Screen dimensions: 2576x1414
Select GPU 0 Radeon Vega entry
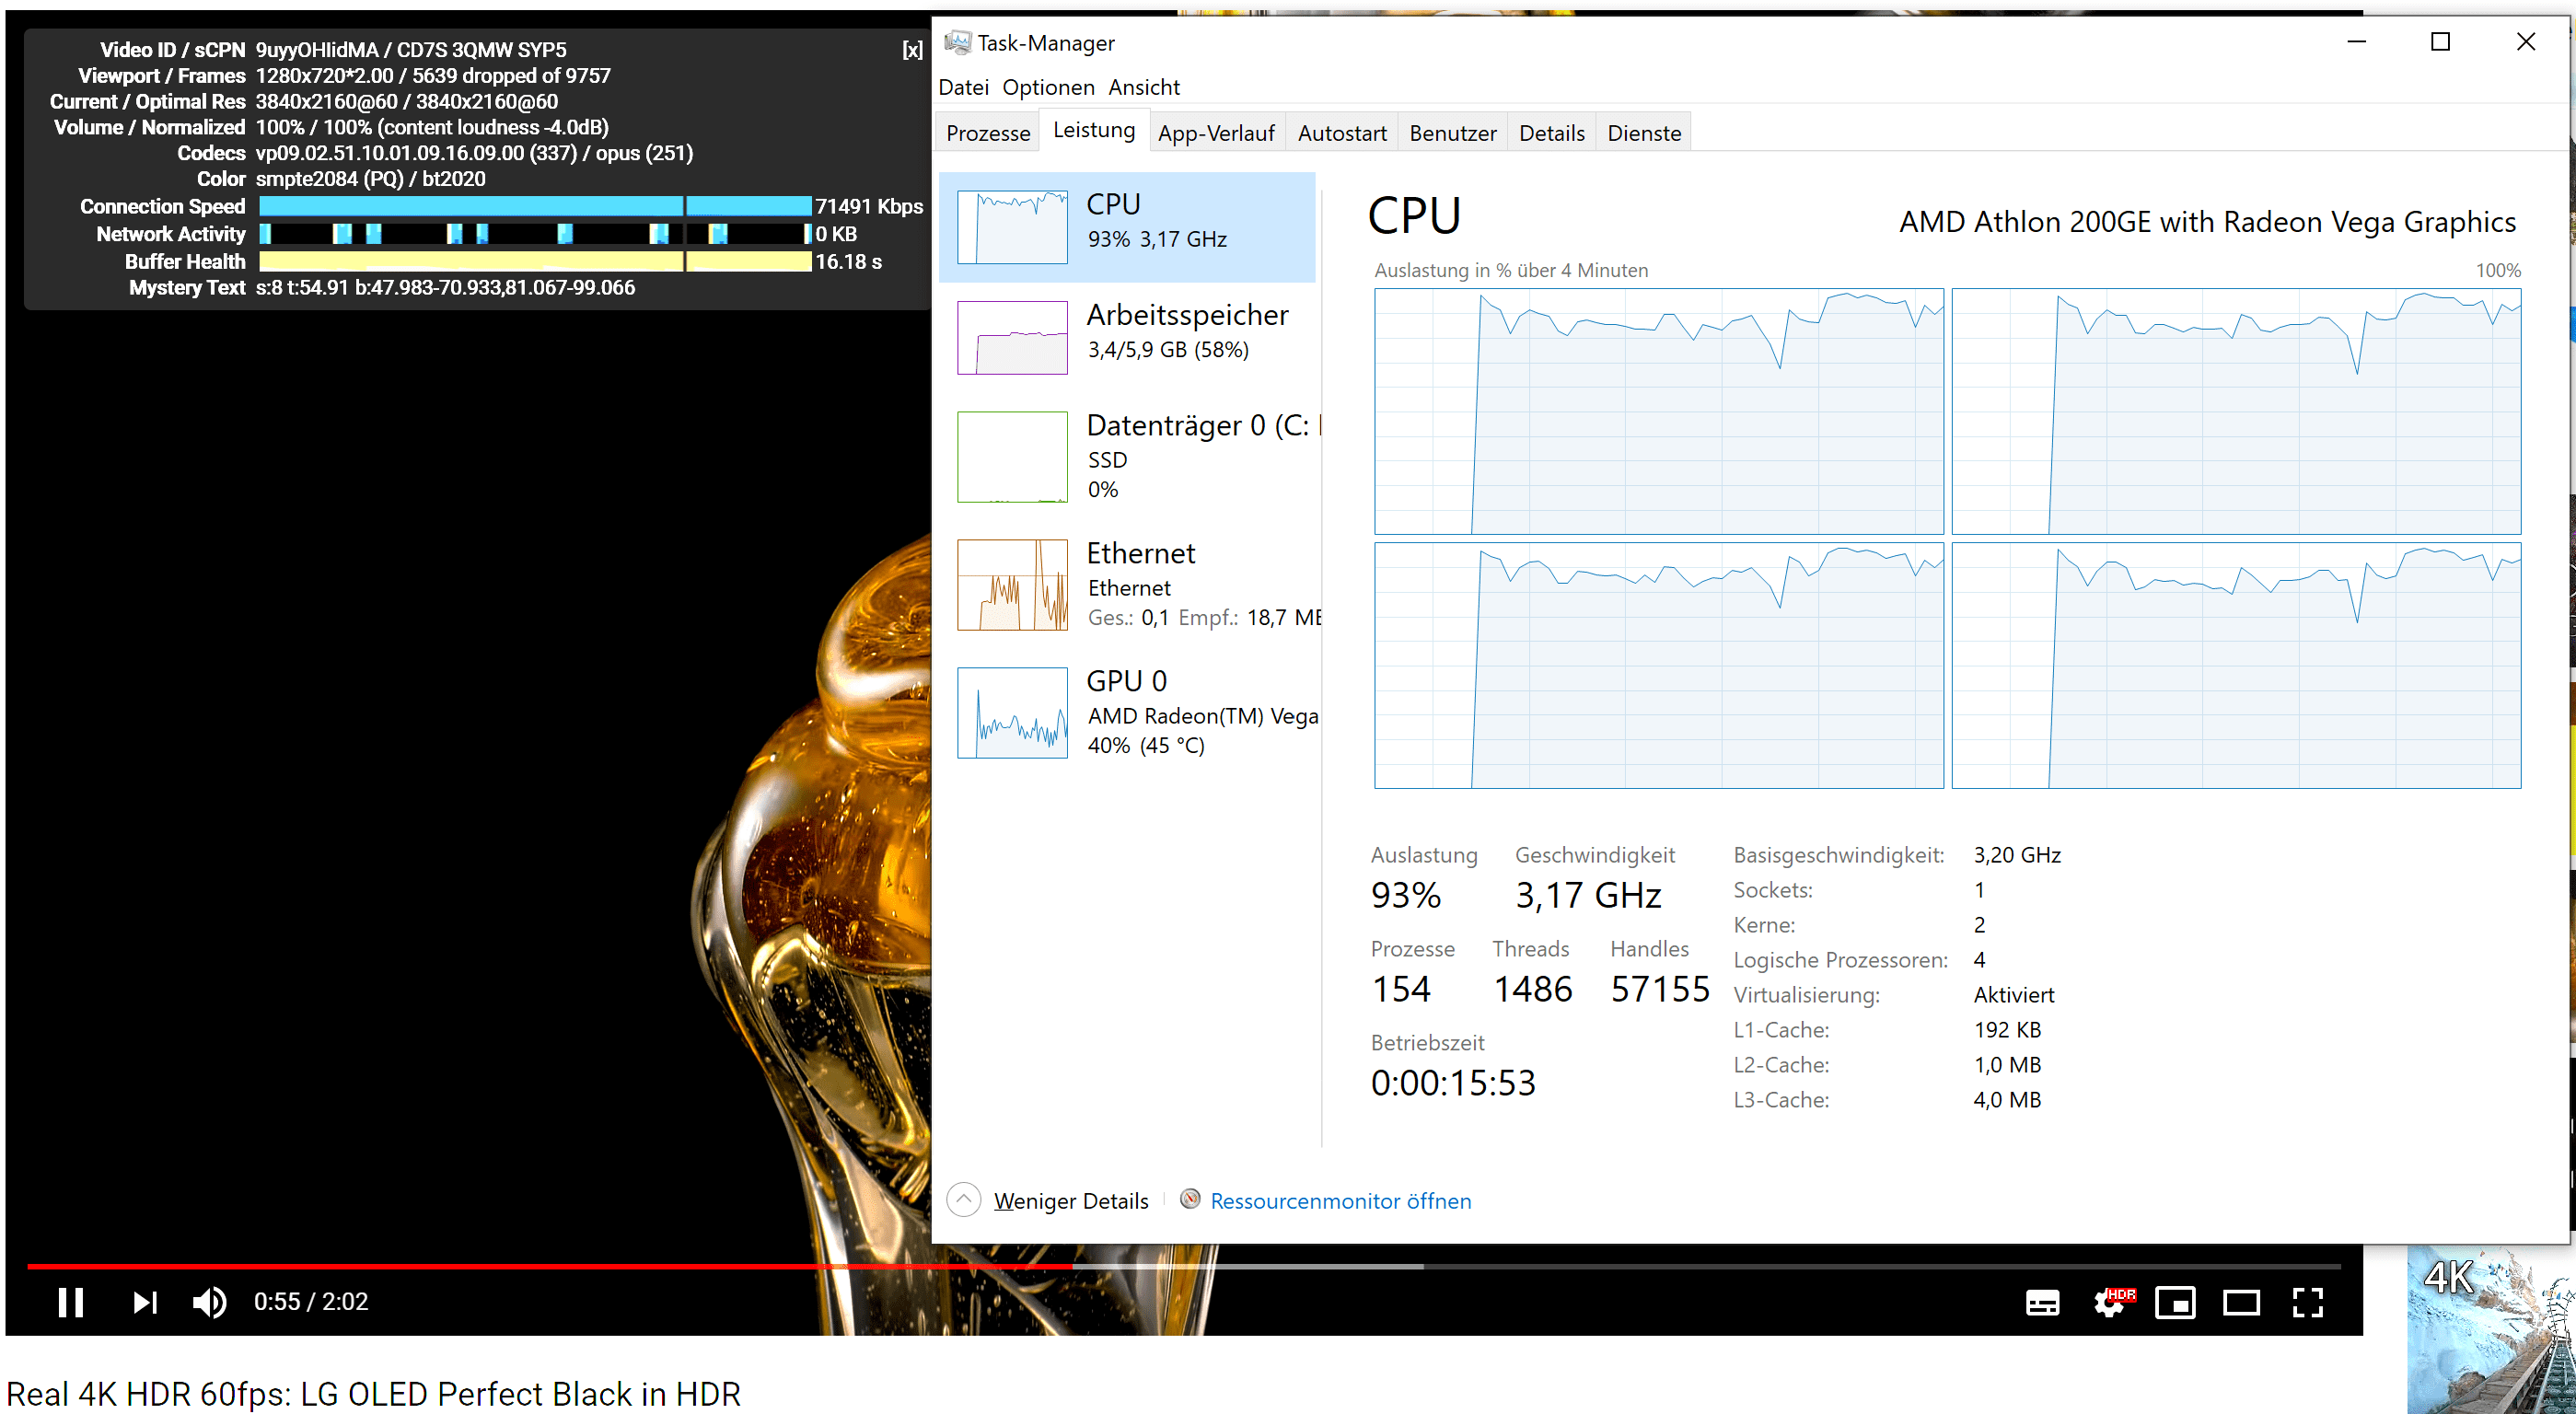click(x=1127, y=713)
